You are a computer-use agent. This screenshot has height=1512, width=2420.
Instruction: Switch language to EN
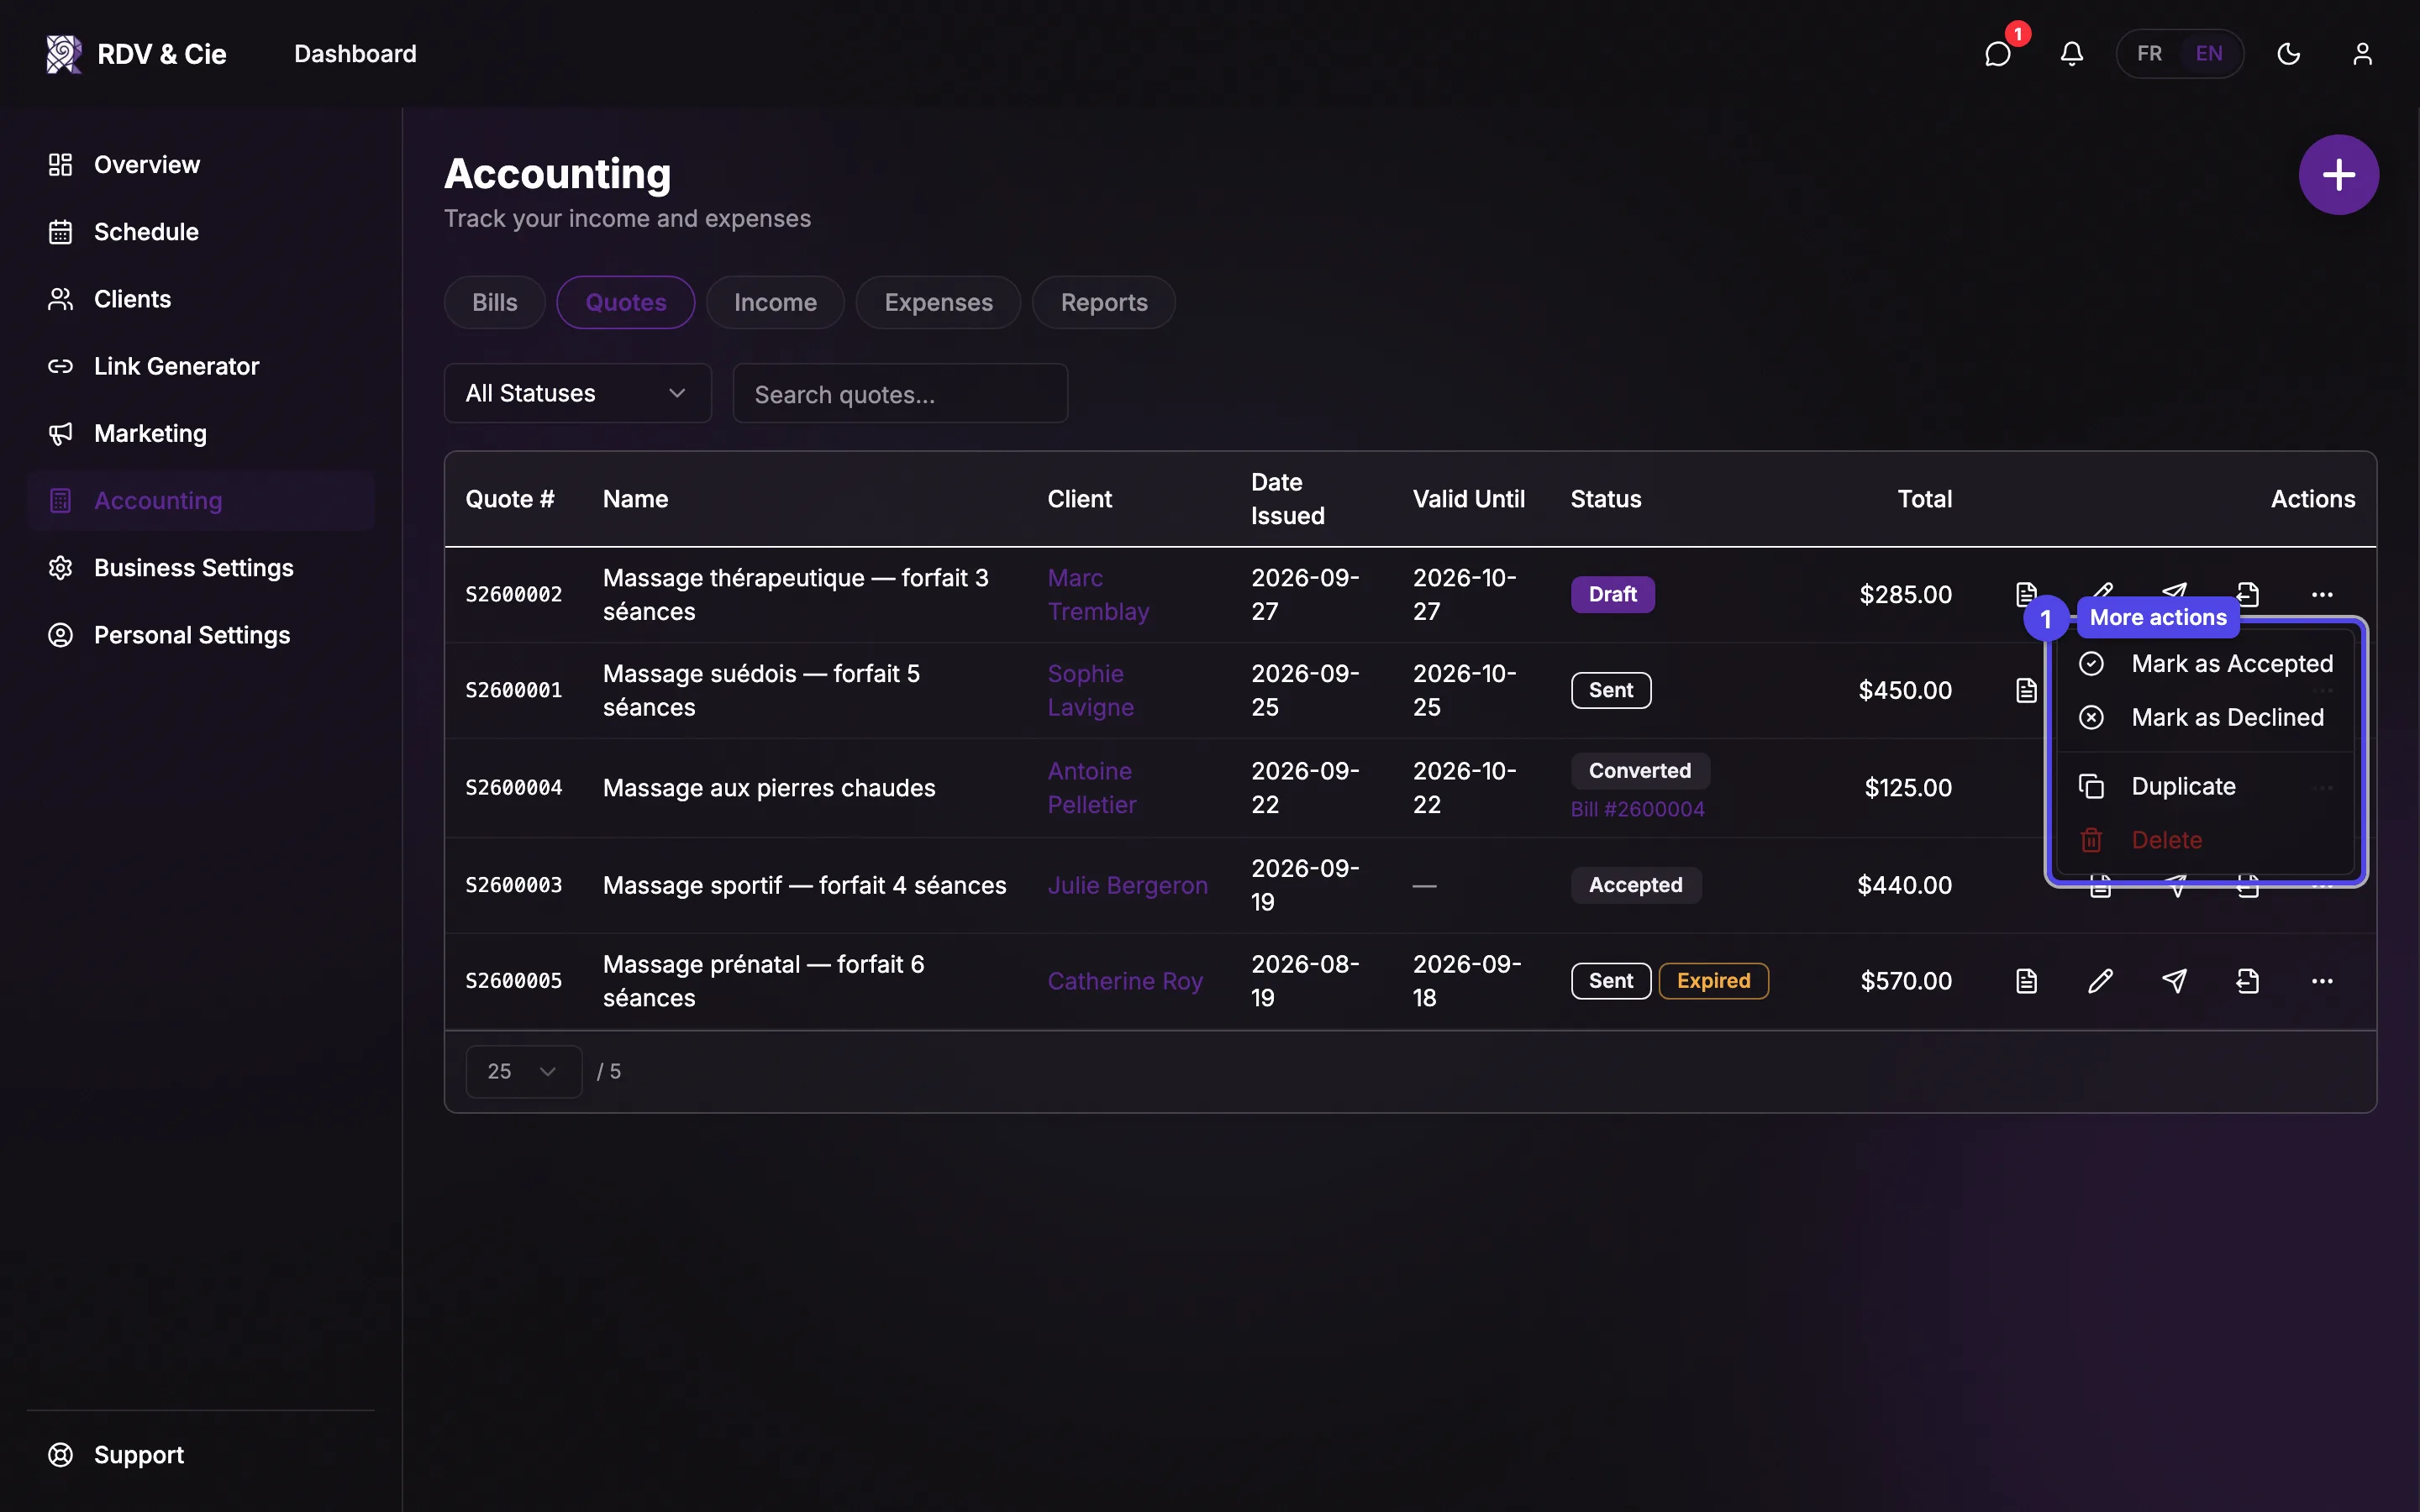[x=2209, y=53]
